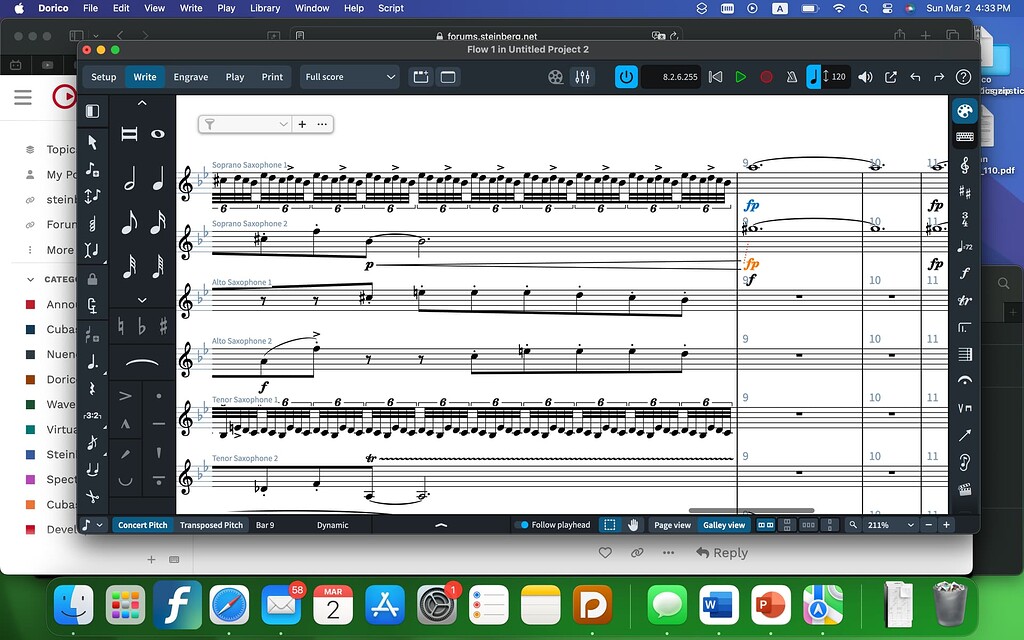This screenshot has width=1024, height=640.
Task: Expand more note durations with the down chevron
Action: tap(141, 299)
